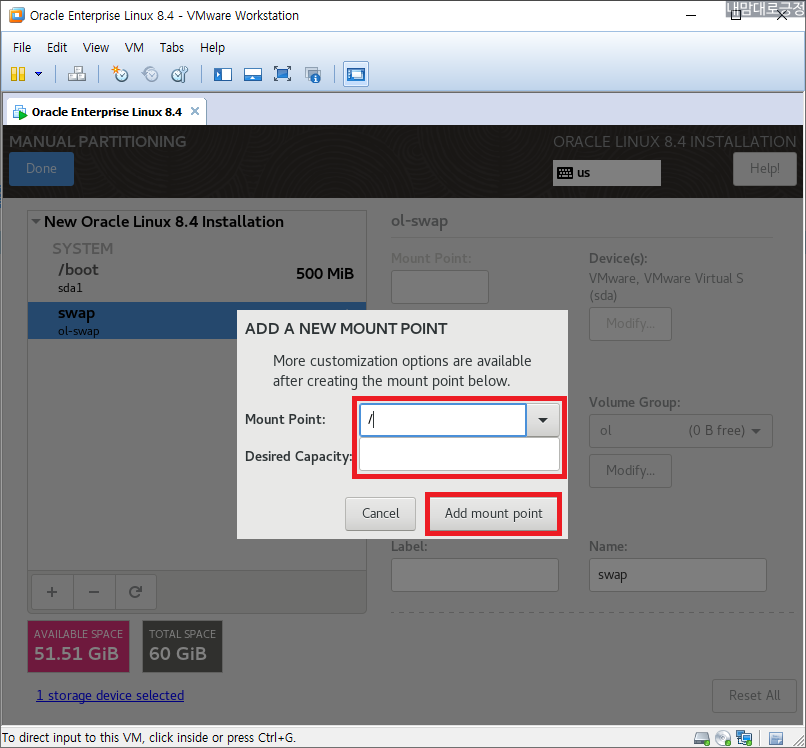
Task: Click the VMware pause/suspend toolbar icon
Action: [18, 74]
